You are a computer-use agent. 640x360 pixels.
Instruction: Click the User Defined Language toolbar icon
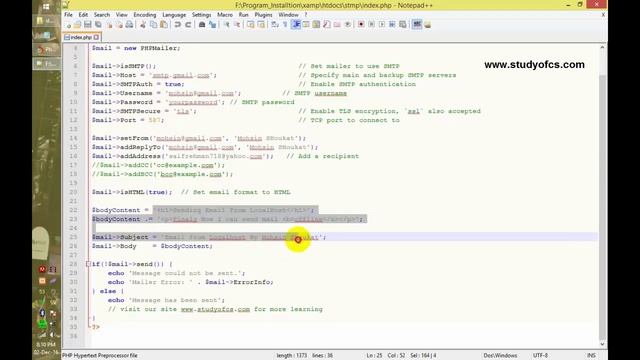pos(306,25)
